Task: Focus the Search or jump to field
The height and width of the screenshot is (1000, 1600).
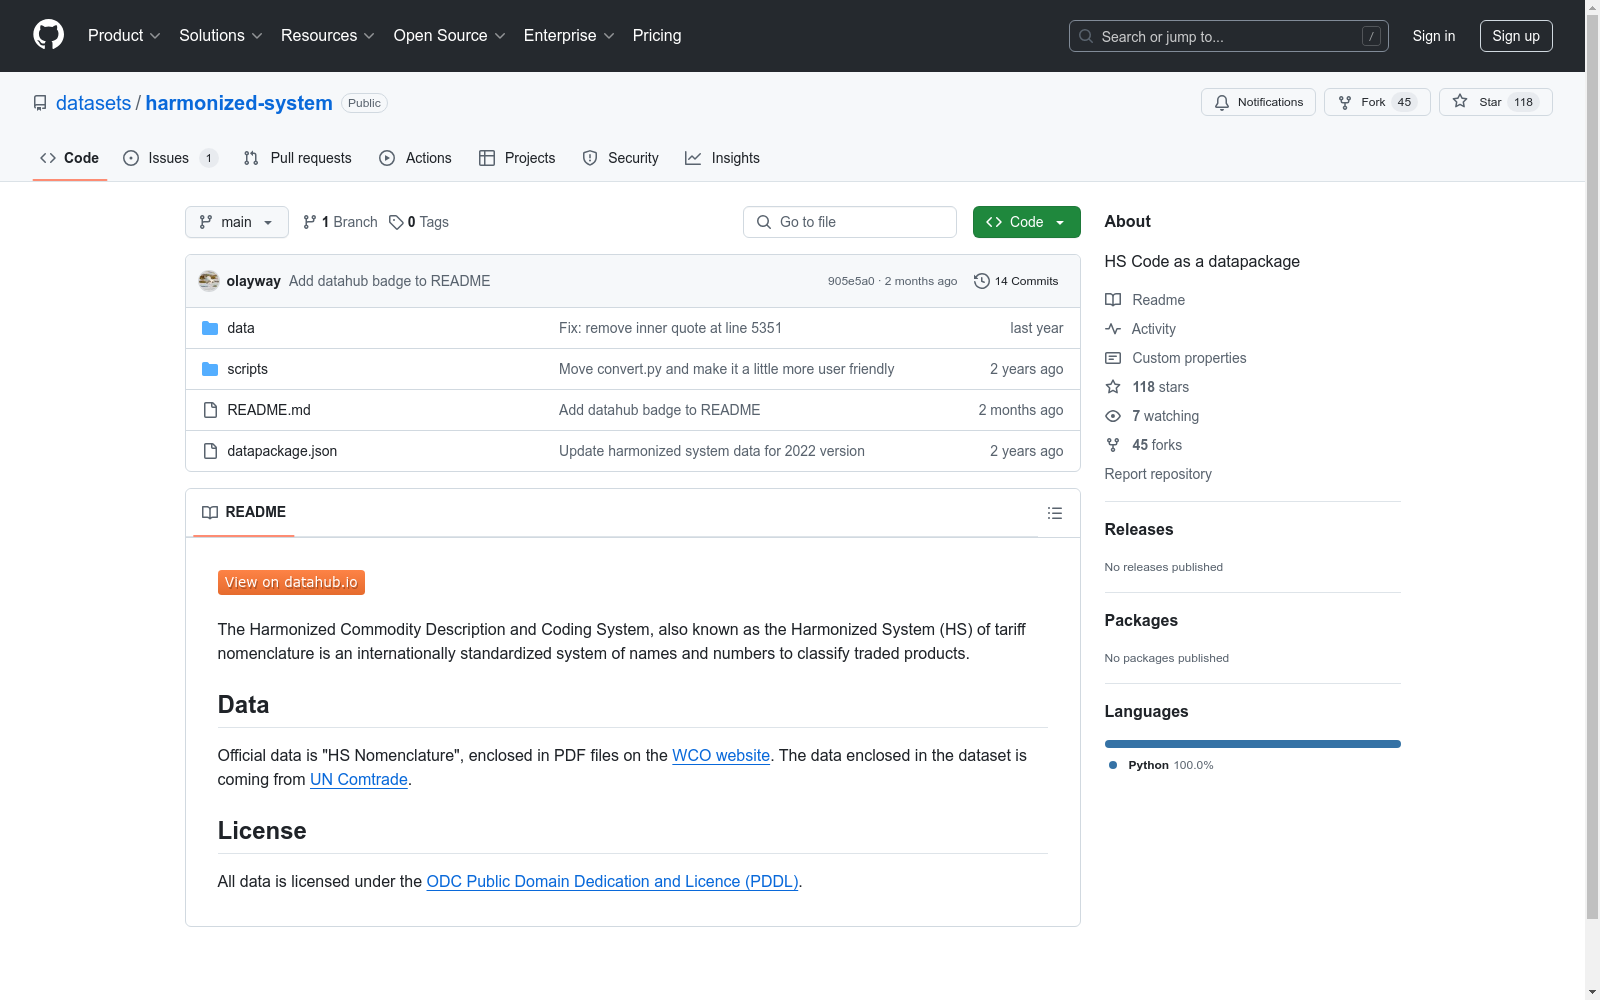Action: pyautogui.click(x=1229, y=36)
